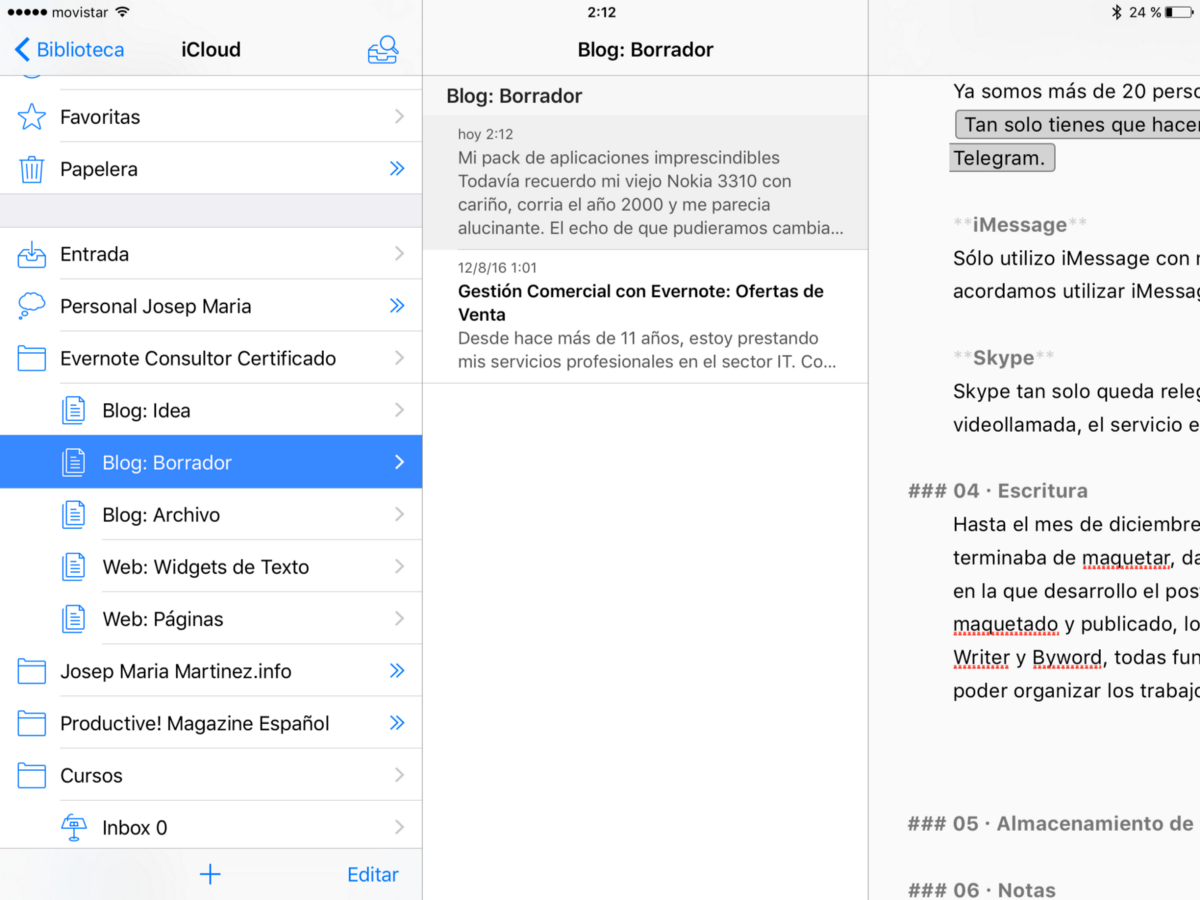The height and width of the screenshot is (900, 1200).
Task: Tap the Favoritas star icon
Action: (32, 117)
